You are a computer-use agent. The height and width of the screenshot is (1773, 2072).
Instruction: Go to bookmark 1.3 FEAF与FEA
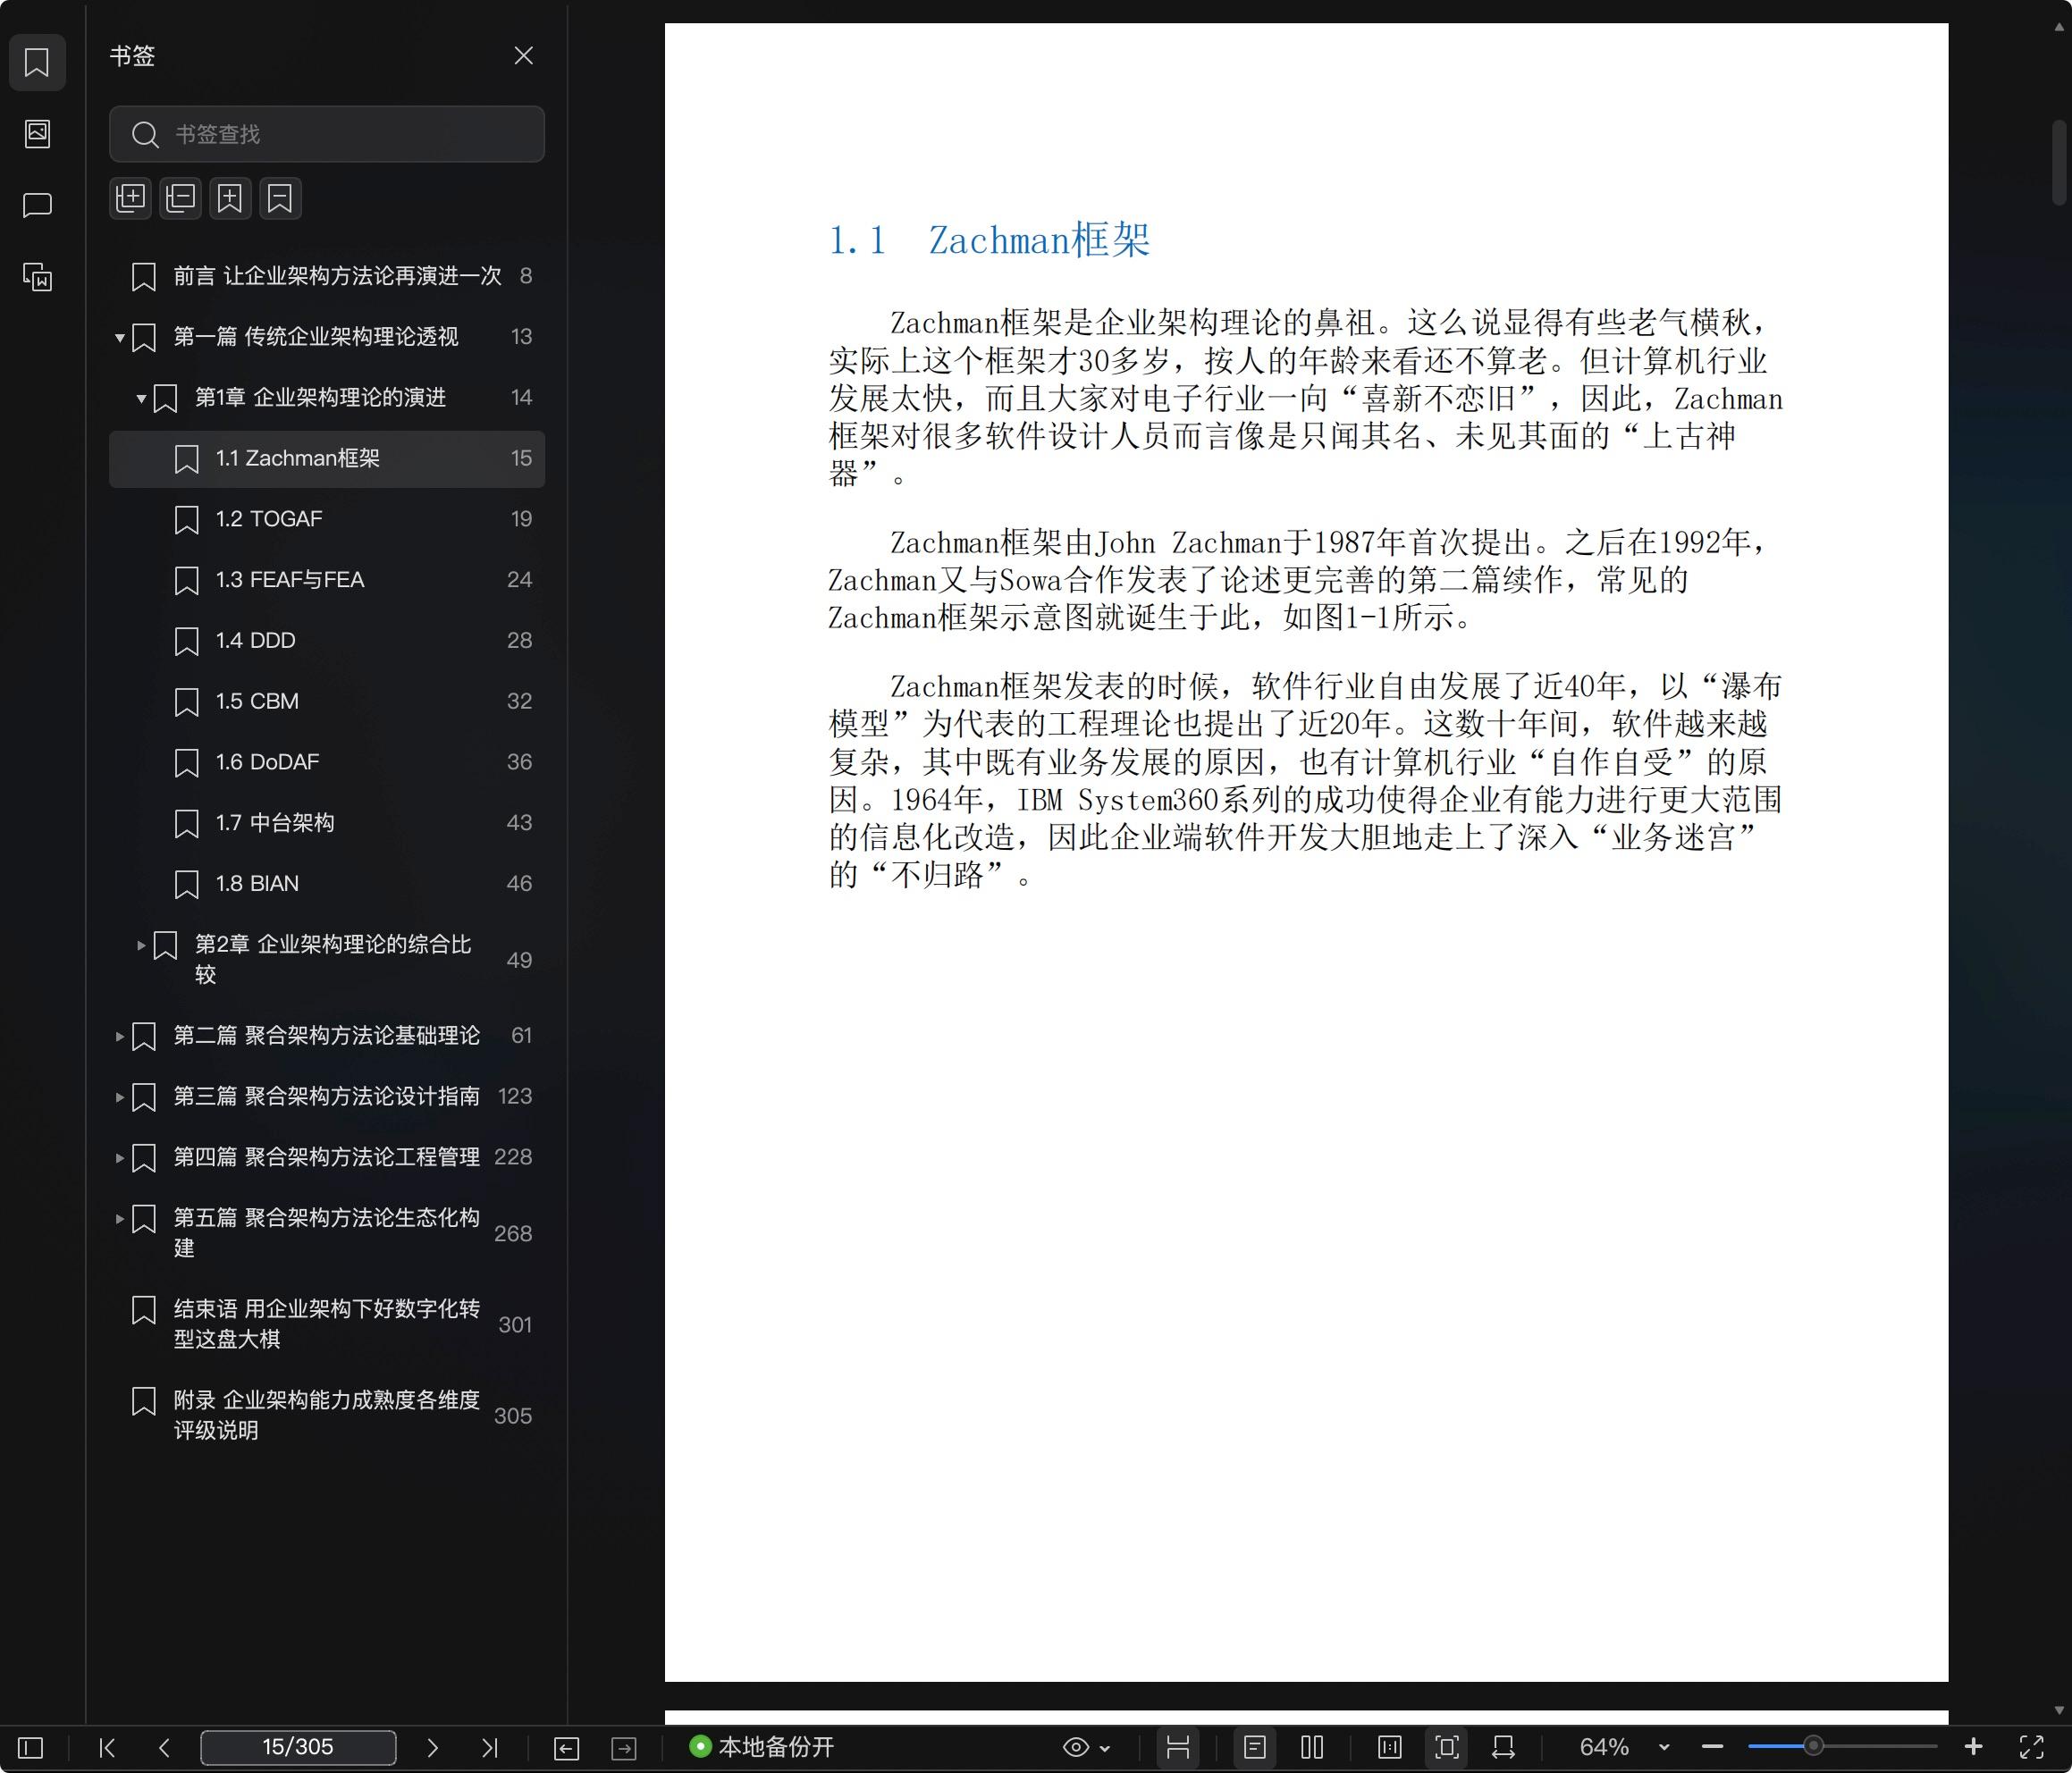pyautogui.click(x=327, y=580)
